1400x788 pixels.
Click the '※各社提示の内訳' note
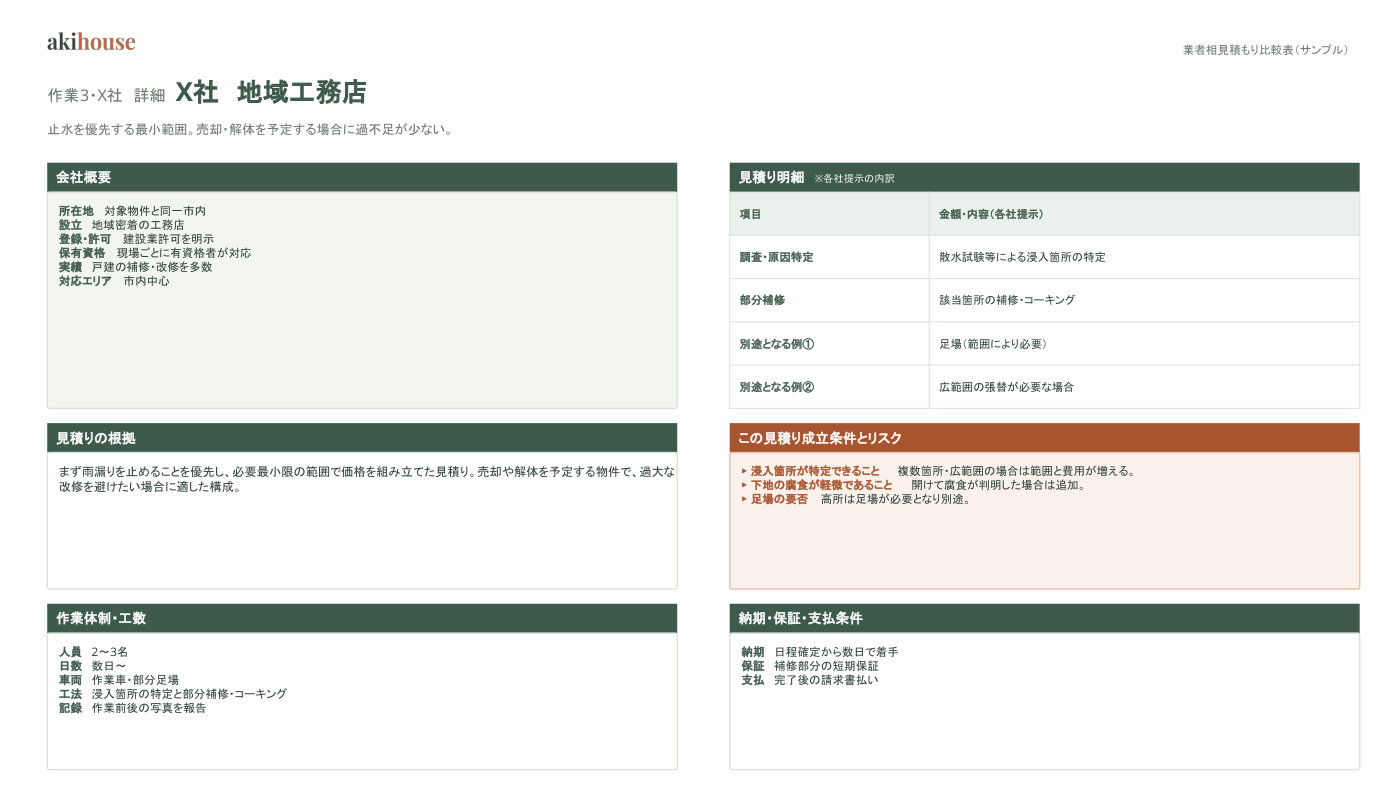click(855, 178)
